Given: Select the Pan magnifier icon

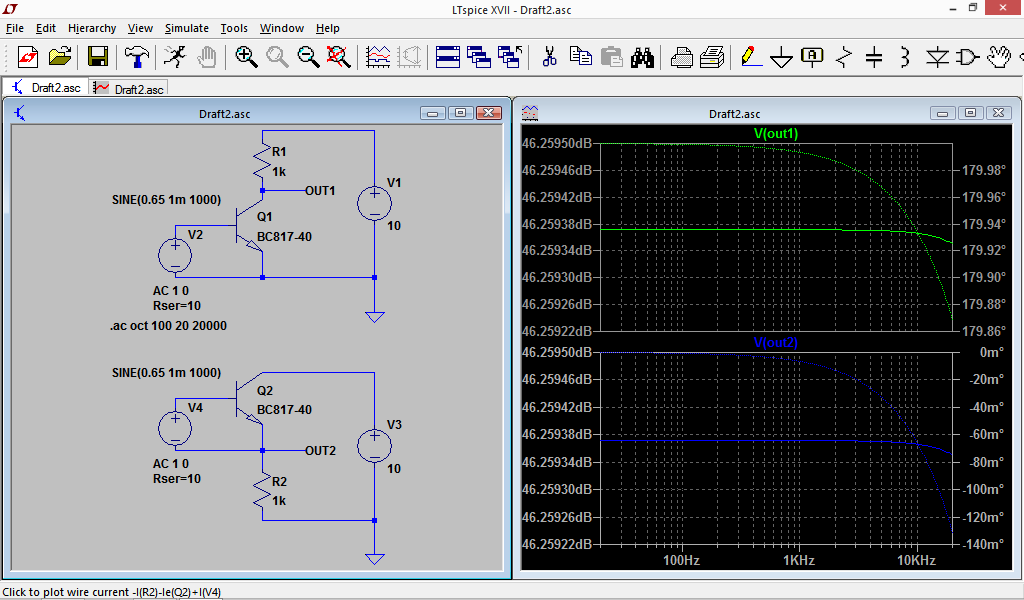Looking at the screenshot, I should coord(278,57).
